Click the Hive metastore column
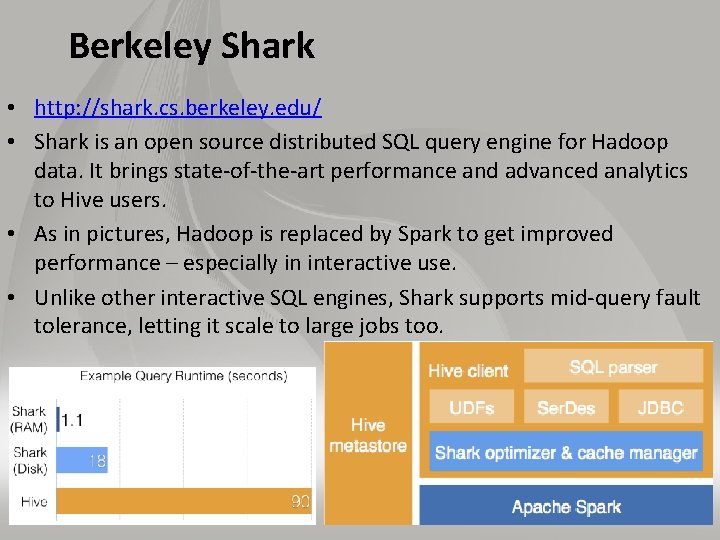The height and width of the screenshot is (540, 720). [x=368, y=433]
